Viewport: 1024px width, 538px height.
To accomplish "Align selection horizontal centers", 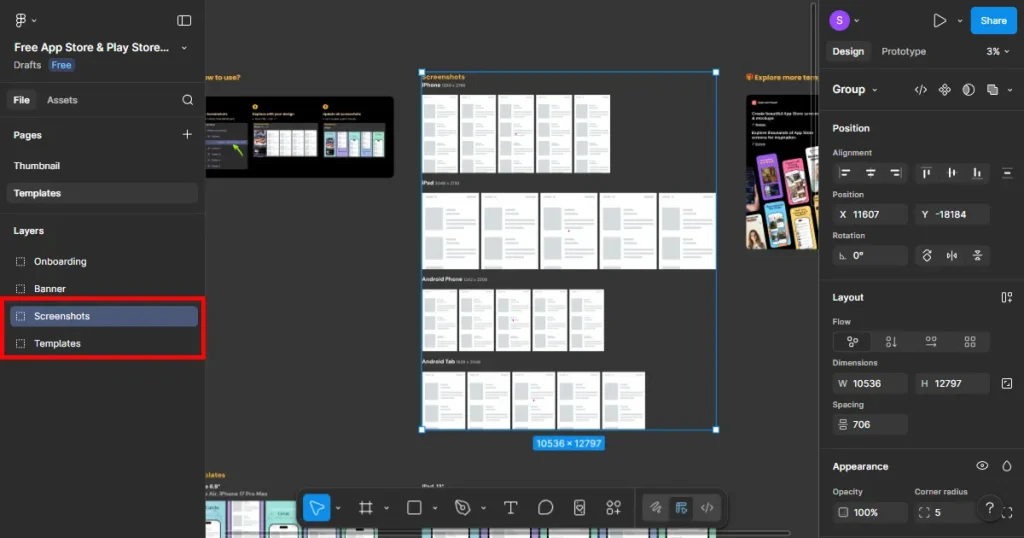I will [x=871, y=173].
